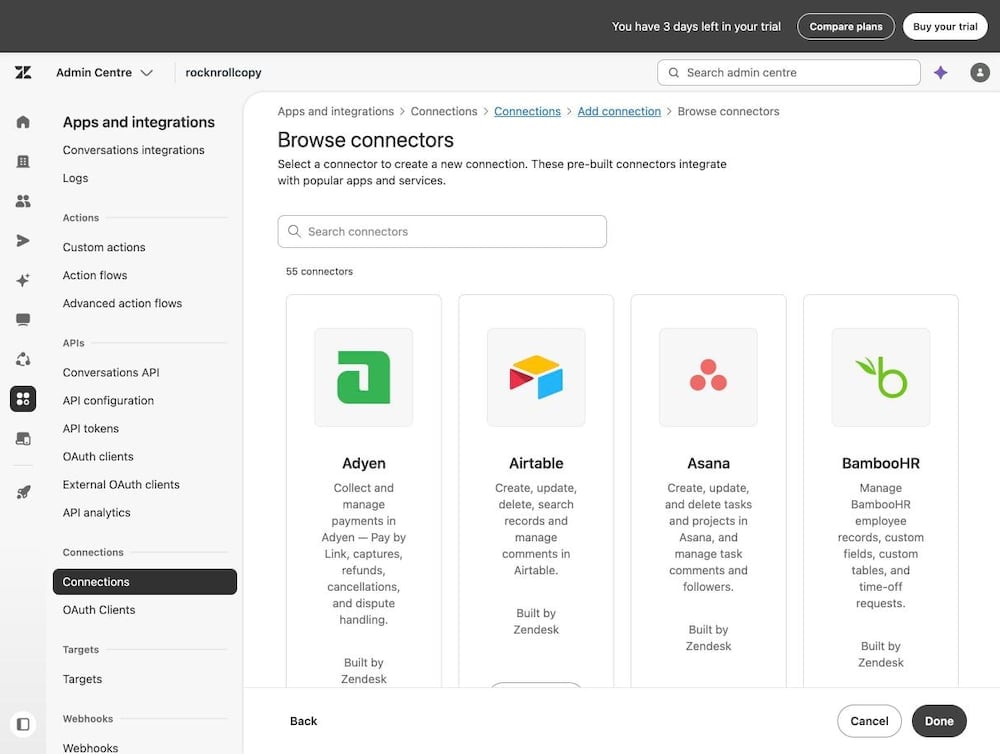Follow the Connections breadcrumb link
Screen dimensions: 1000x754
pos(527,111)
